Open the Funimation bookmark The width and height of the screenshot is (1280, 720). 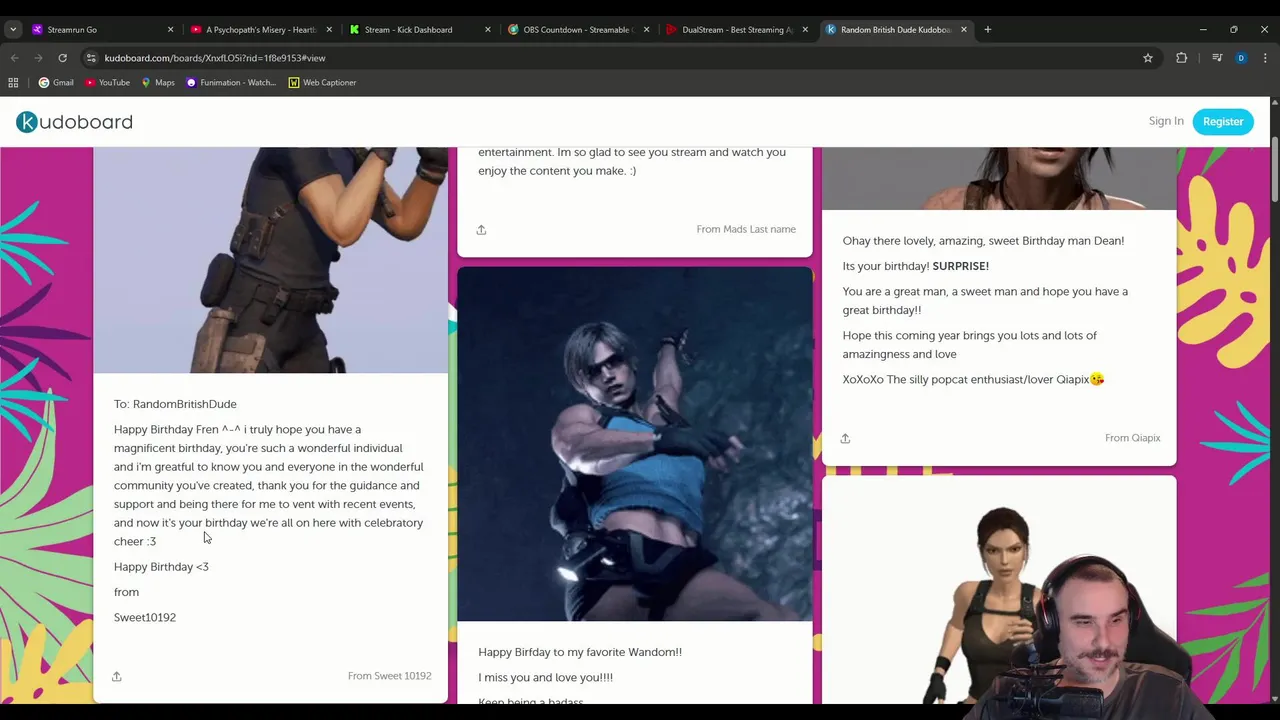click(231, 83)
